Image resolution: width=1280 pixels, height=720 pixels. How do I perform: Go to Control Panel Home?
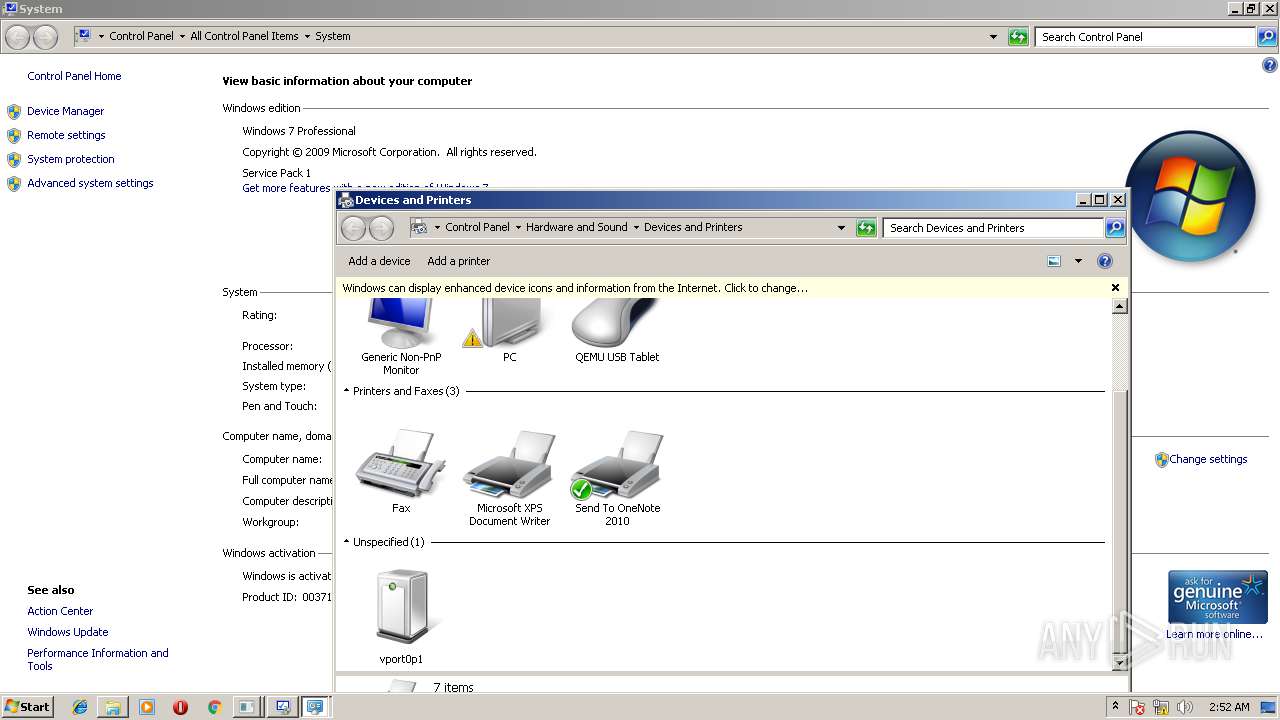(74, 76)
